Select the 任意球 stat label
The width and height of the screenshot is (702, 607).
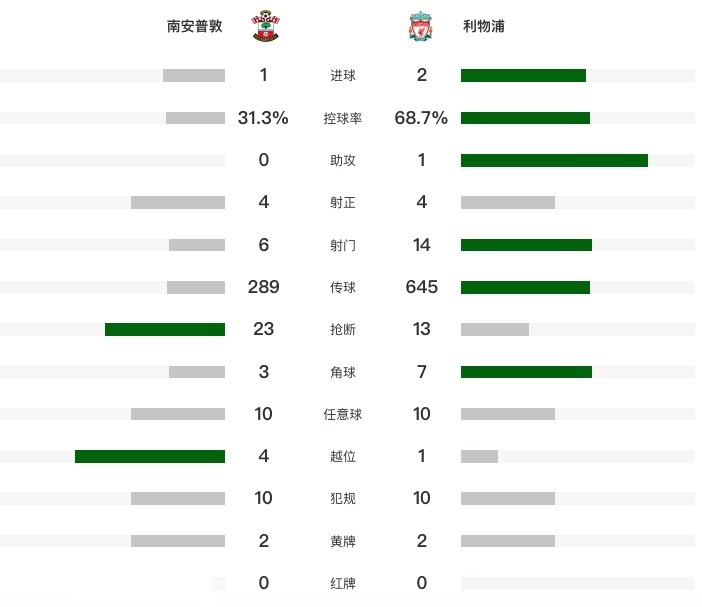(x=342, y=414)
